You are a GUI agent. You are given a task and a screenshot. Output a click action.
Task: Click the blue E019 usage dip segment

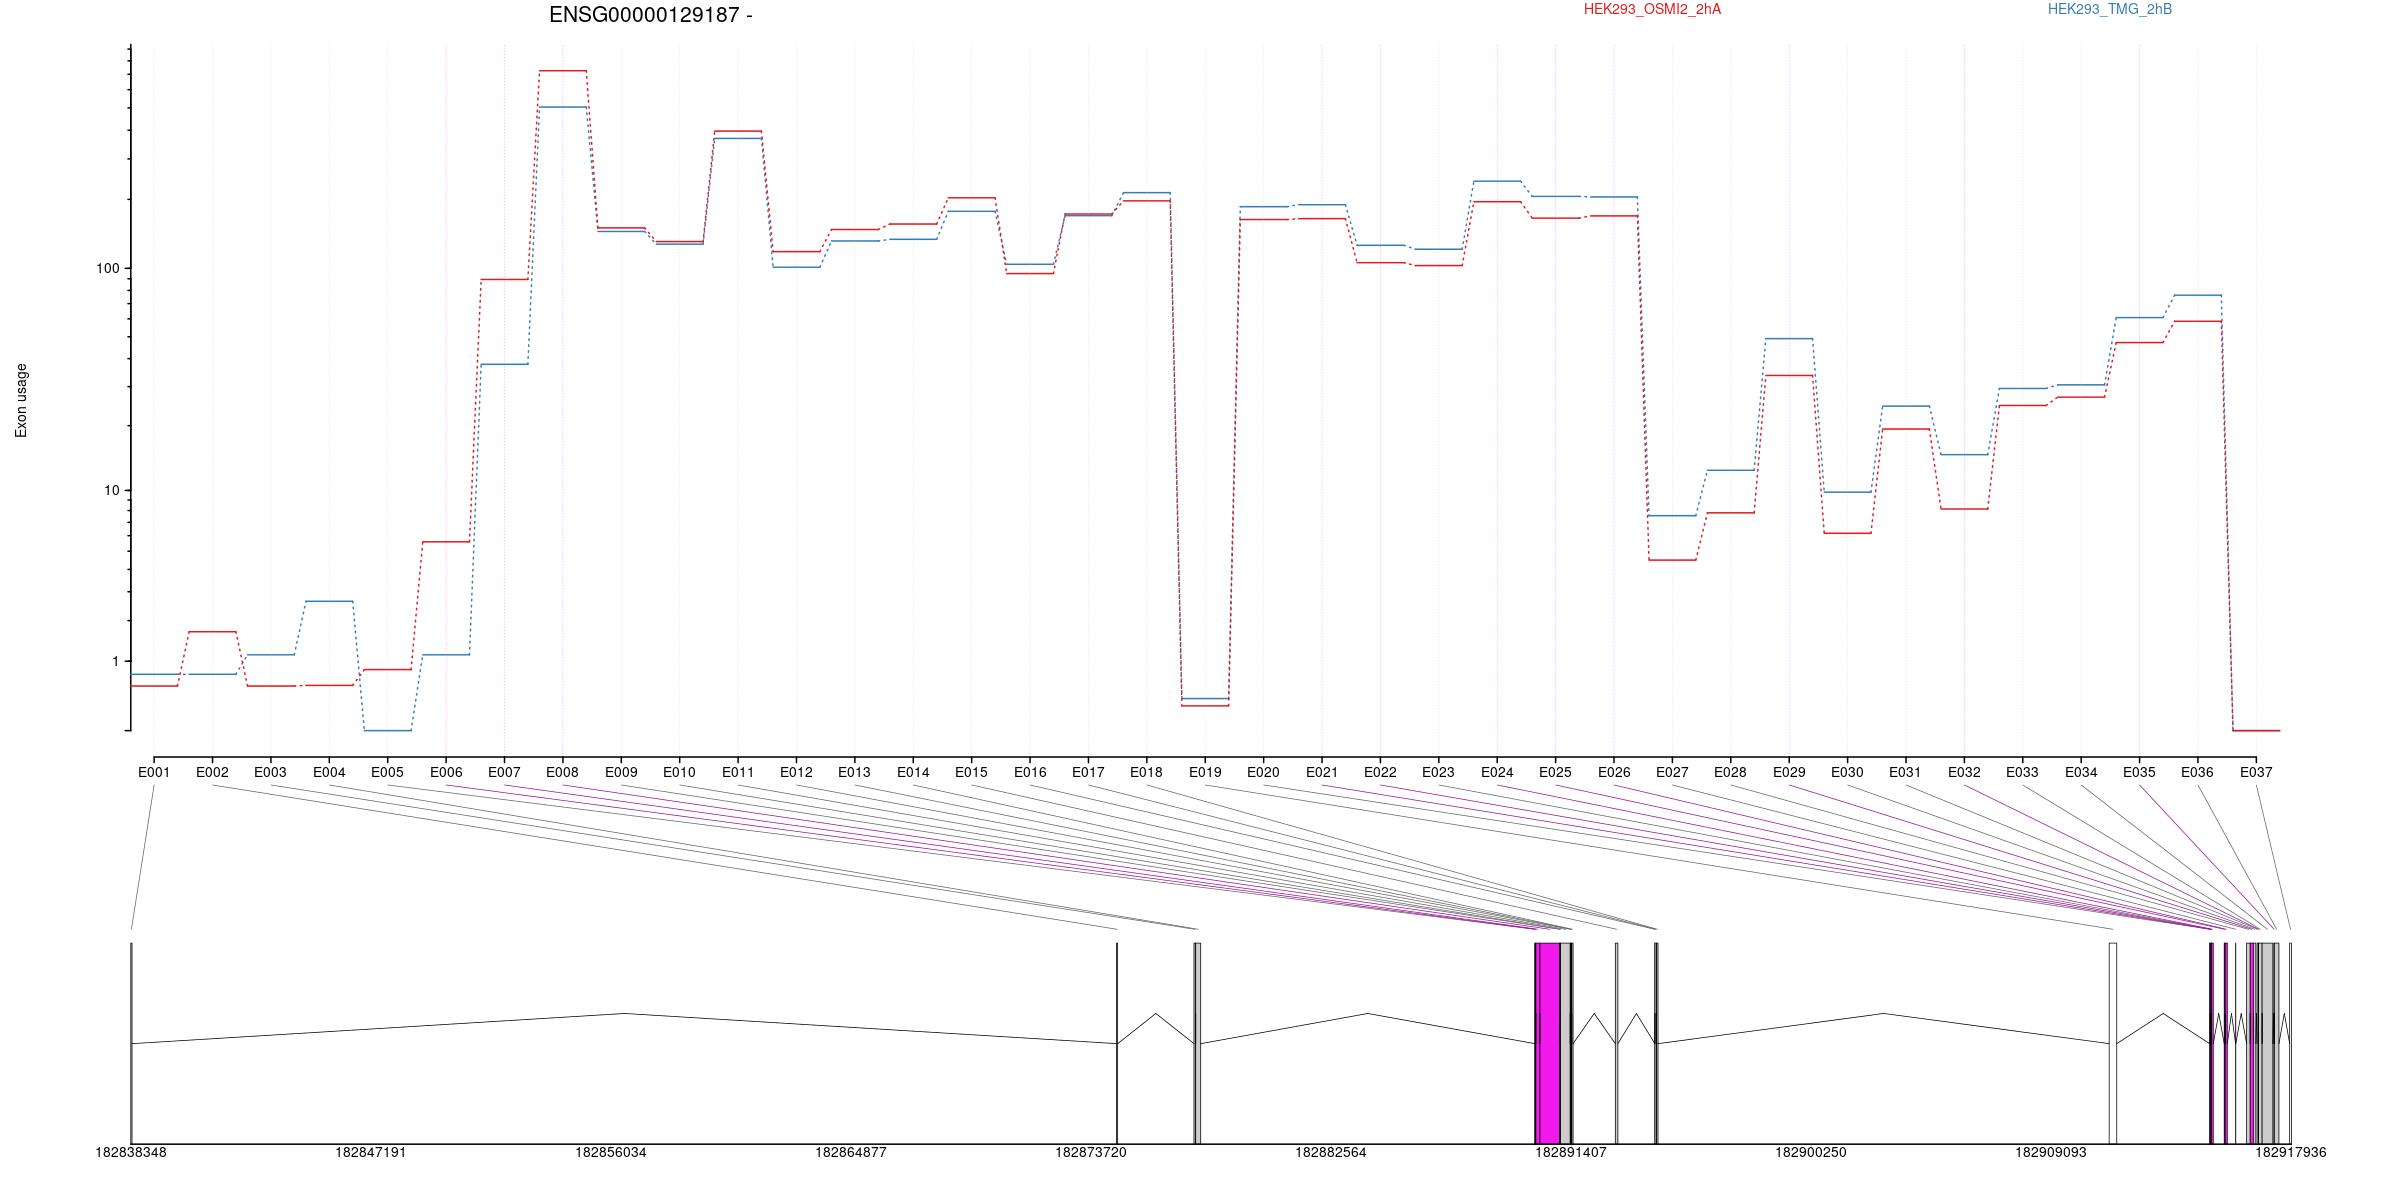(1205, 698)
